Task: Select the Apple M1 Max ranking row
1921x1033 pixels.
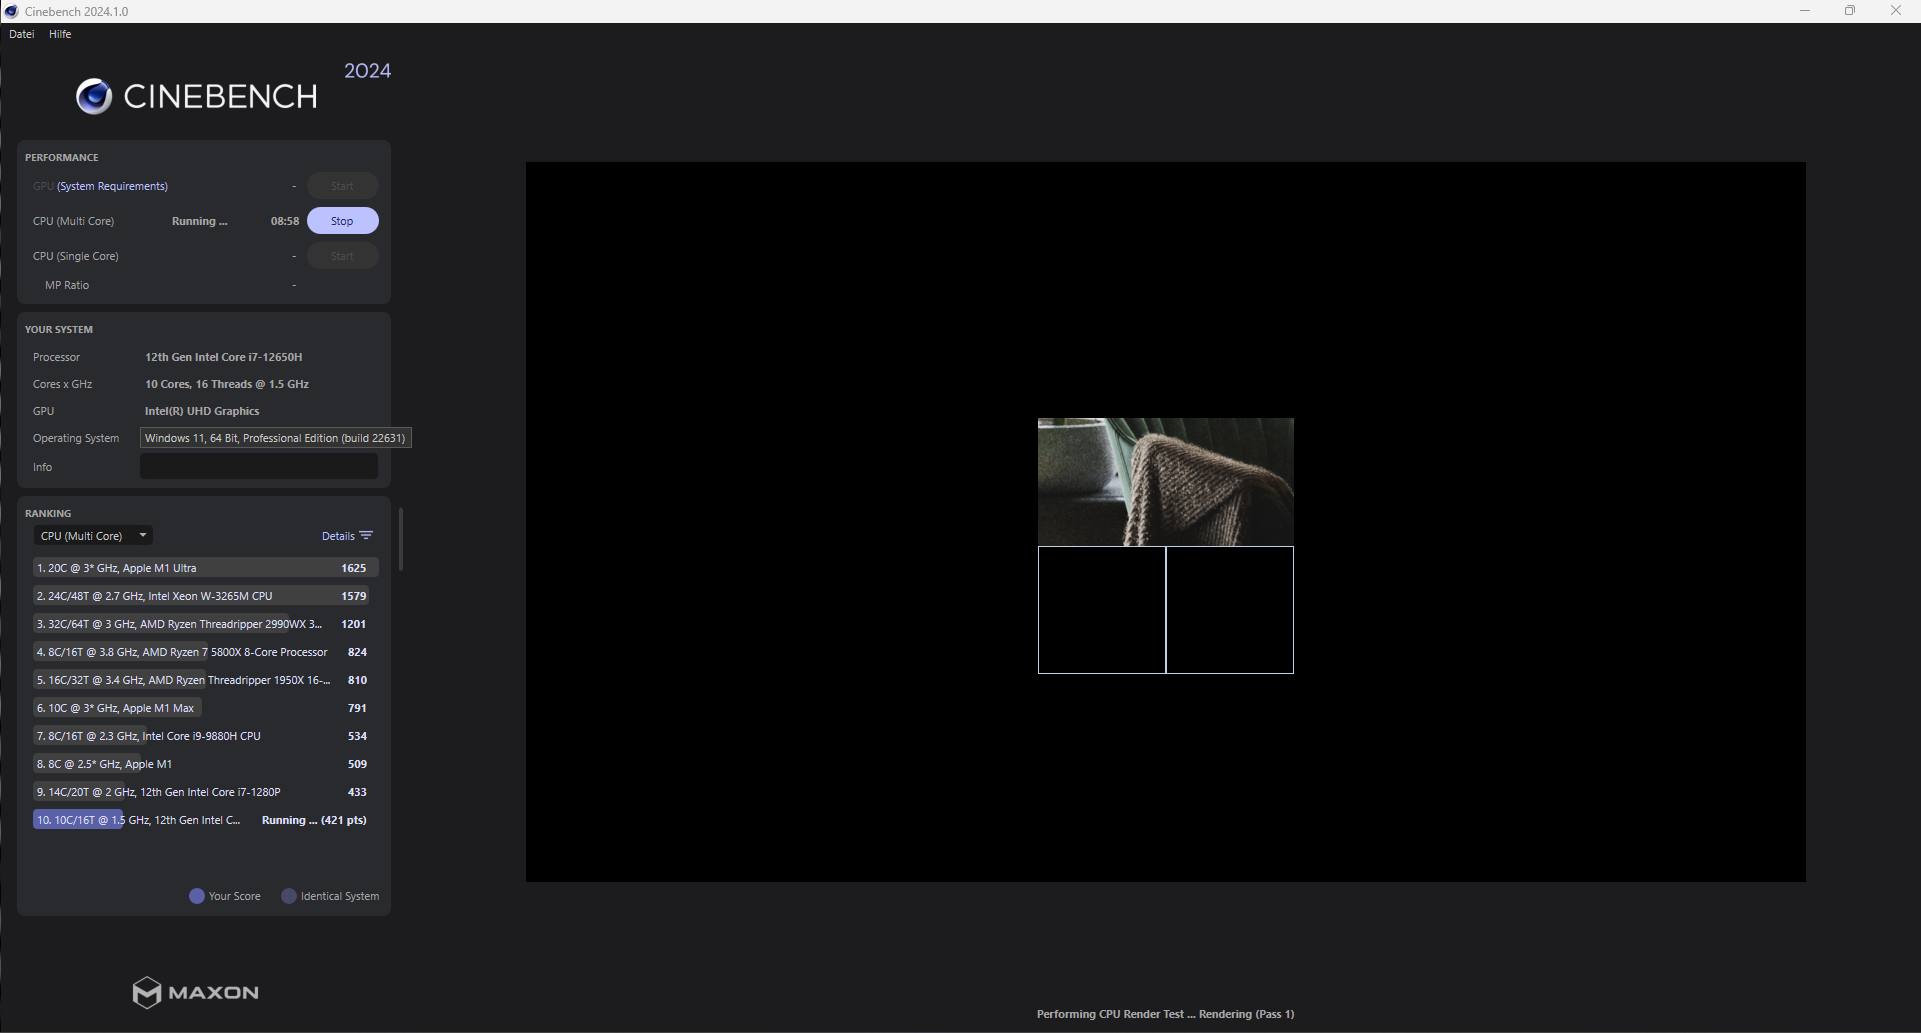Action: click(x=205, y=708)
